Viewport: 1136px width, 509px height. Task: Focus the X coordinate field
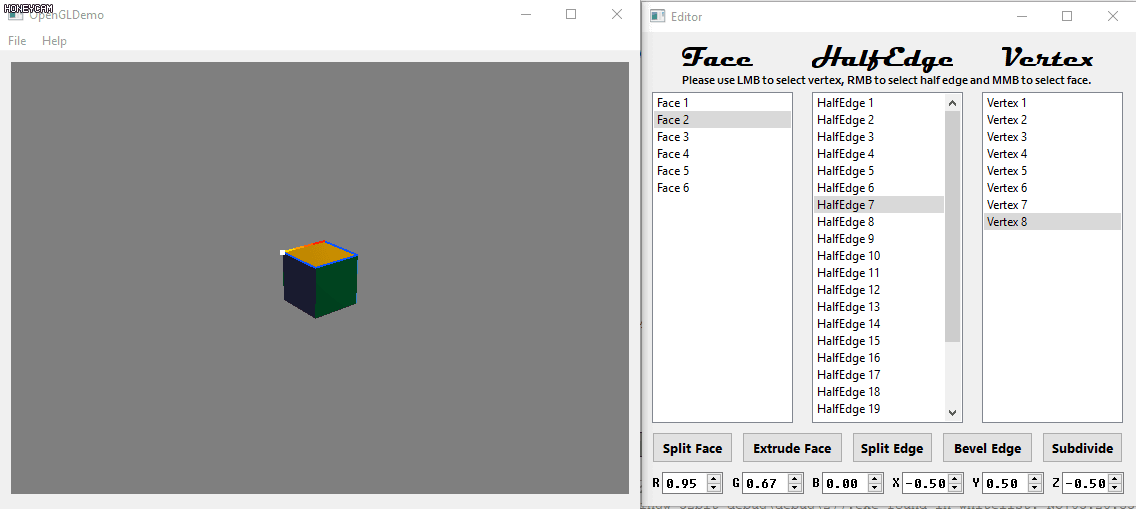(925, 483)
